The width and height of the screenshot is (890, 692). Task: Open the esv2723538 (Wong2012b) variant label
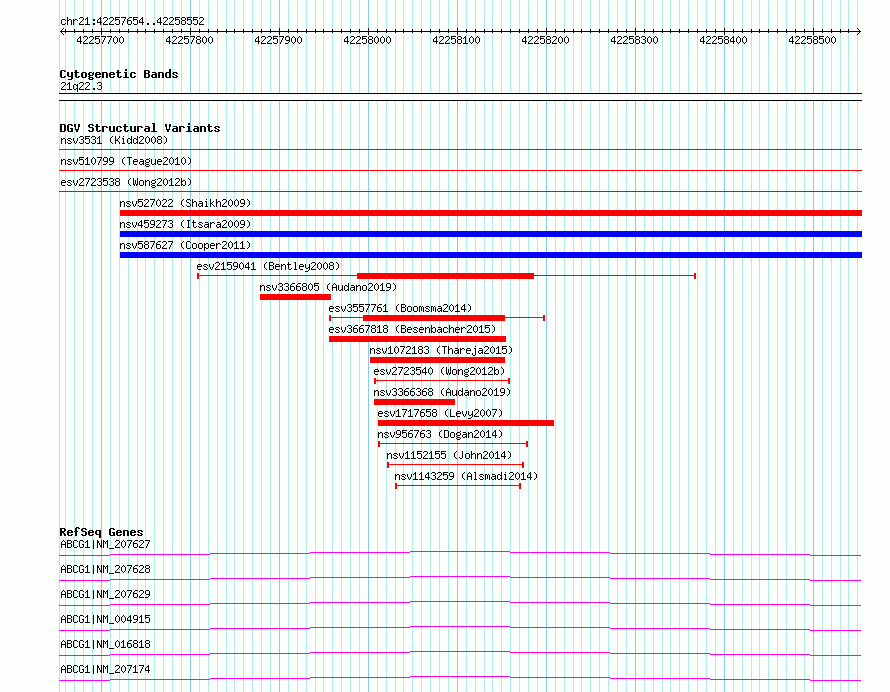click(126, 182)
